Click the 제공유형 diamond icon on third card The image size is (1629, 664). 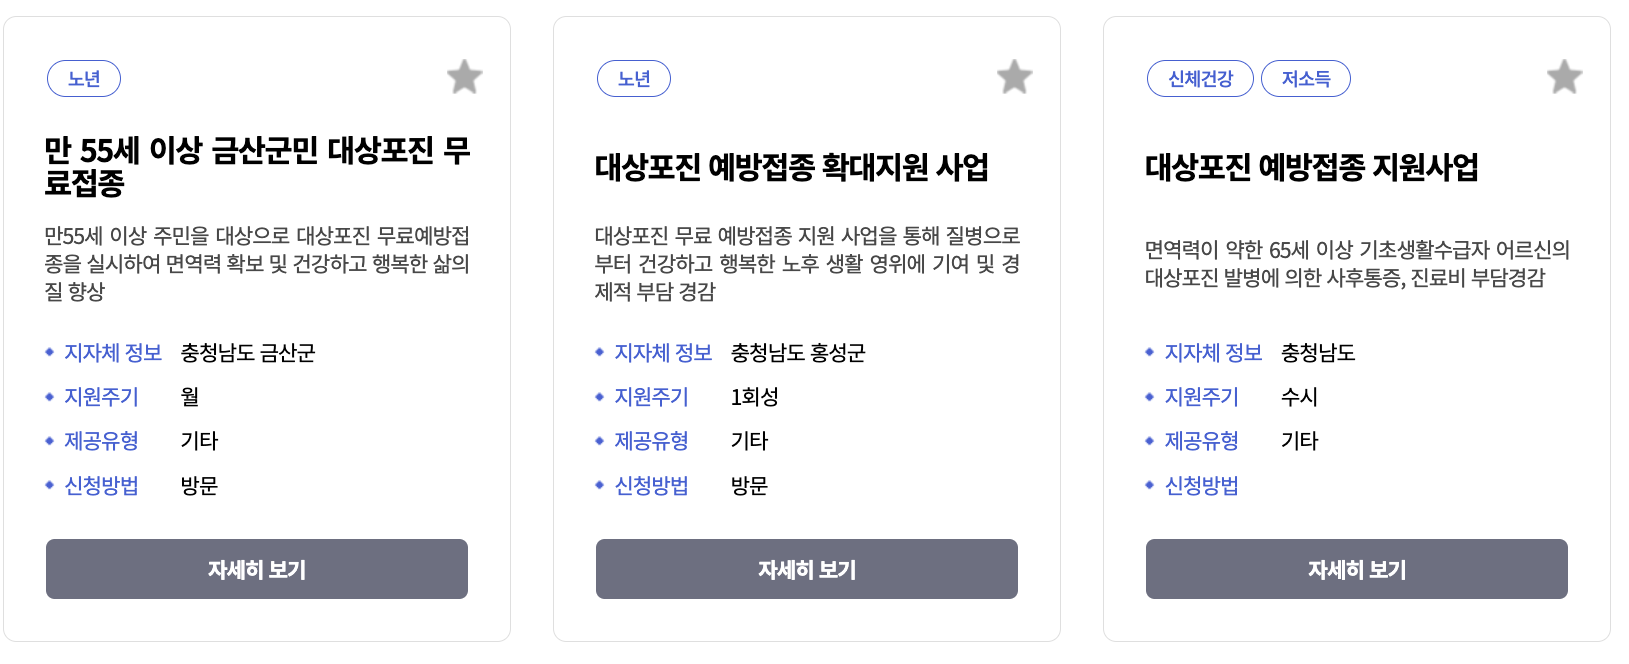(1148, 441)
